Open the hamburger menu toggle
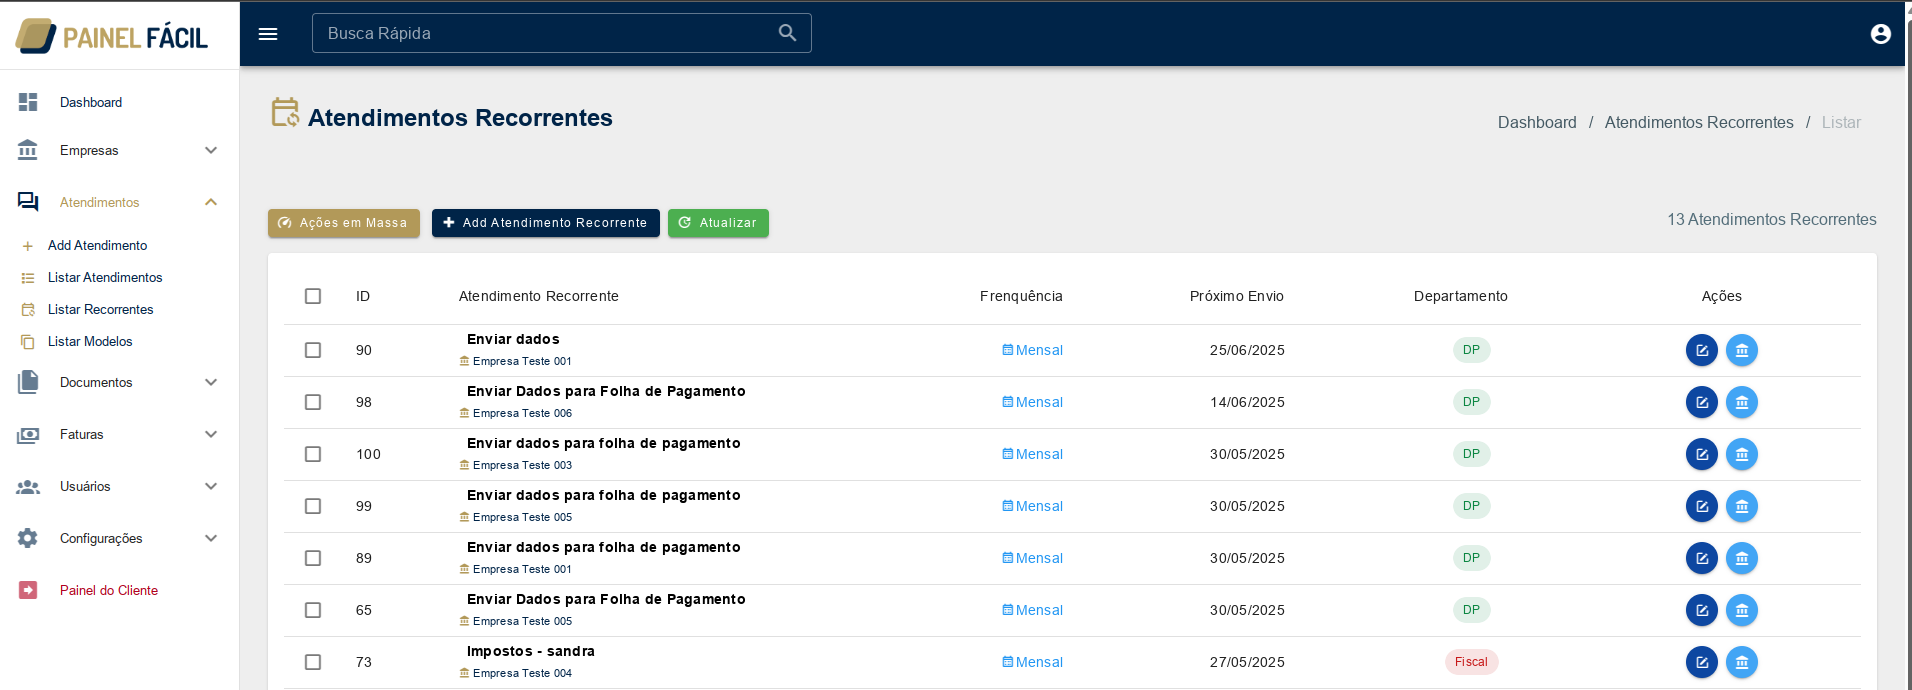 click(x=268, y=34)
